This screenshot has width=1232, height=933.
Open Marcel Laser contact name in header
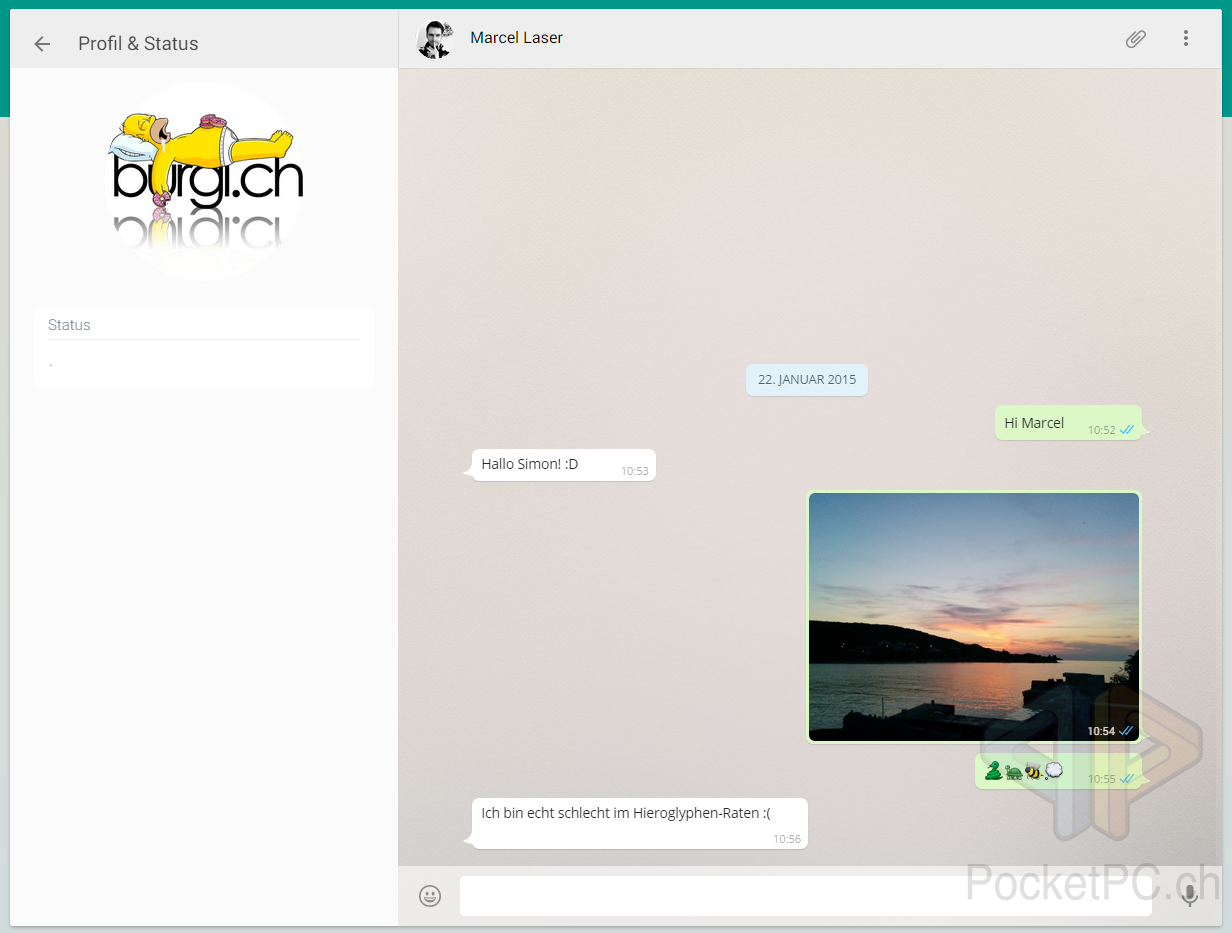click(x=516, y=38)
